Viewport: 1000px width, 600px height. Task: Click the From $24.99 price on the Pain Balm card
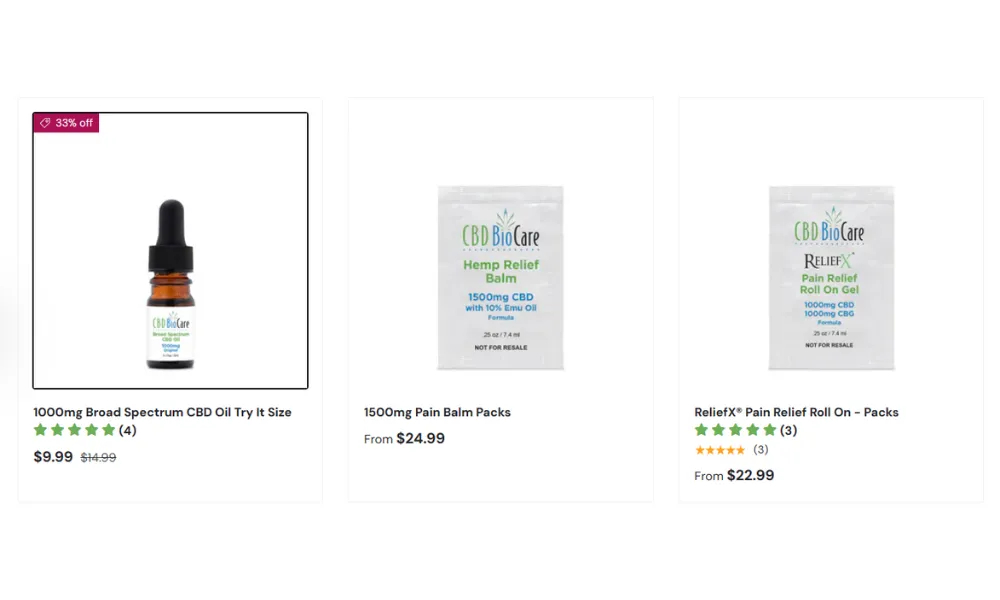point(404,438)
